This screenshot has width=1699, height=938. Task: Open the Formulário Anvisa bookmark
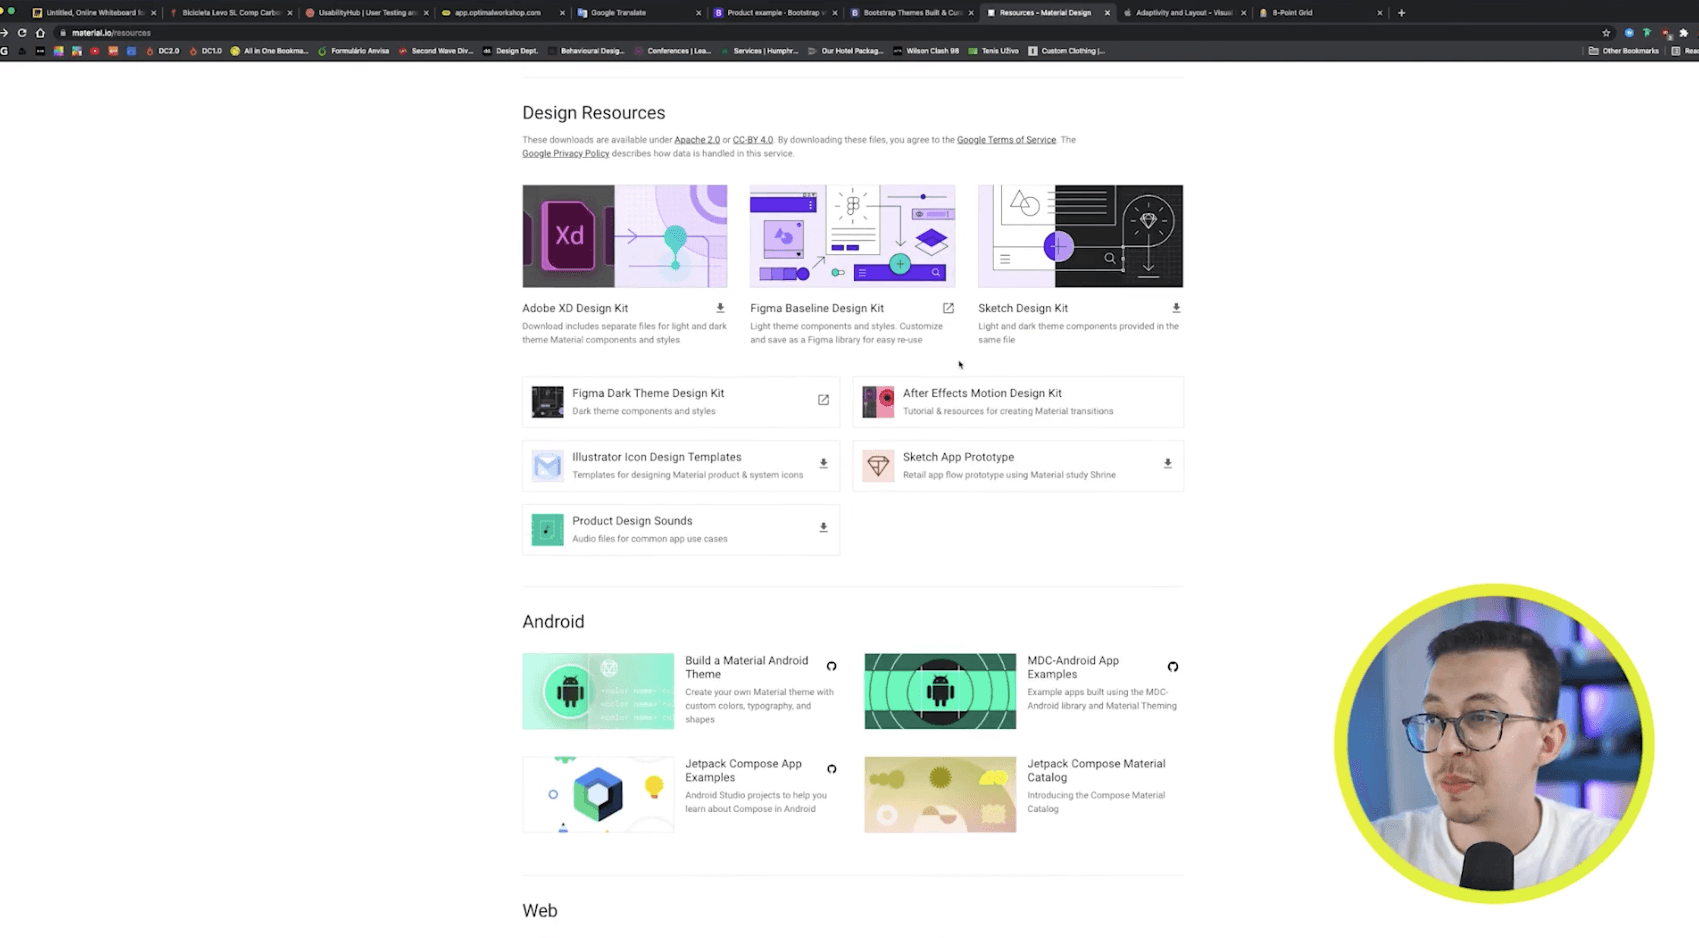pos(353,51)
